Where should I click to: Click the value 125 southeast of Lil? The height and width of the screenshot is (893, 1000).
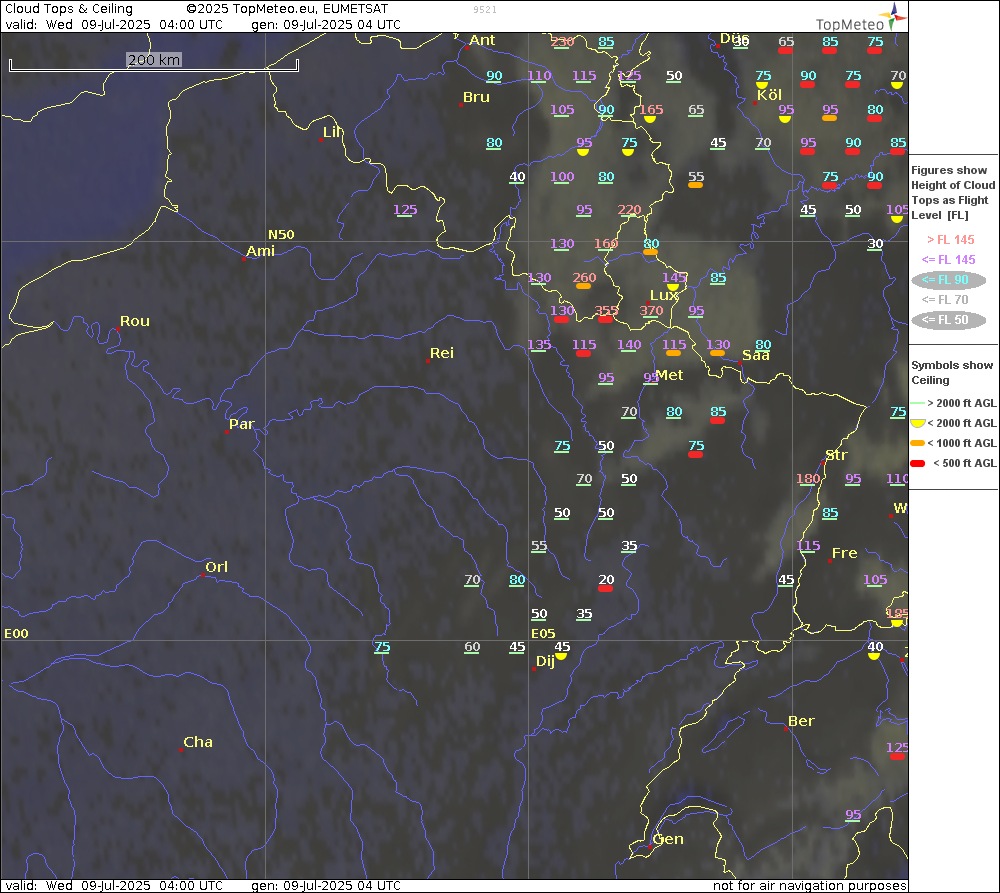[x=405, y=210]
